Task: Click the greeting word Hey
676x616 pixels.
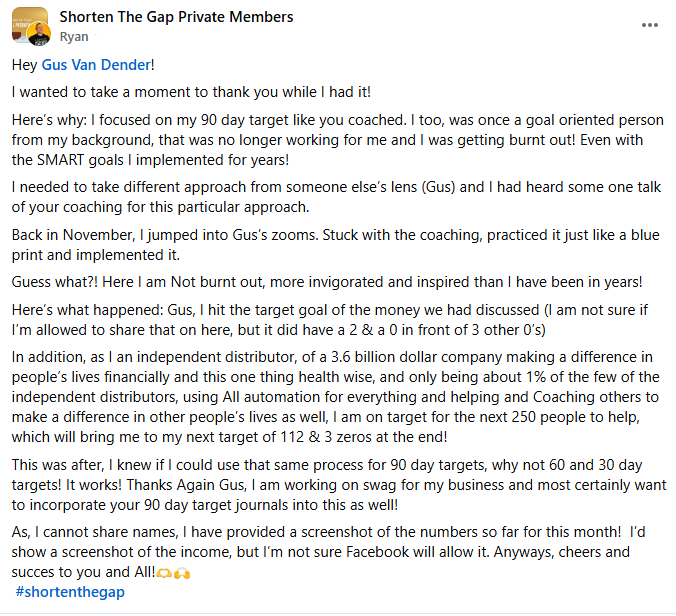Action: coord(25,65)
